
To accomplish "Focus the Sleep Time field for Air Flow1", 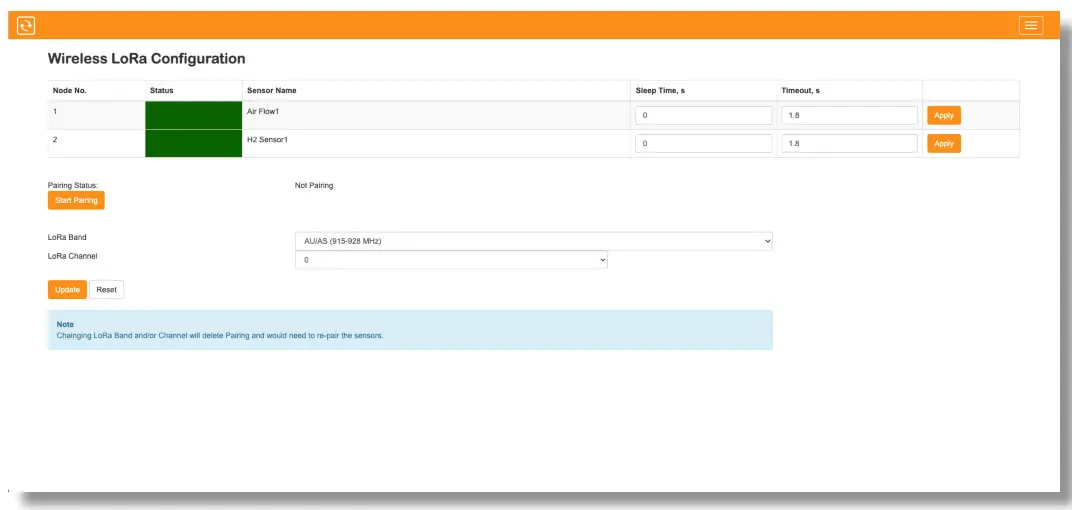I will click(703, 116).
